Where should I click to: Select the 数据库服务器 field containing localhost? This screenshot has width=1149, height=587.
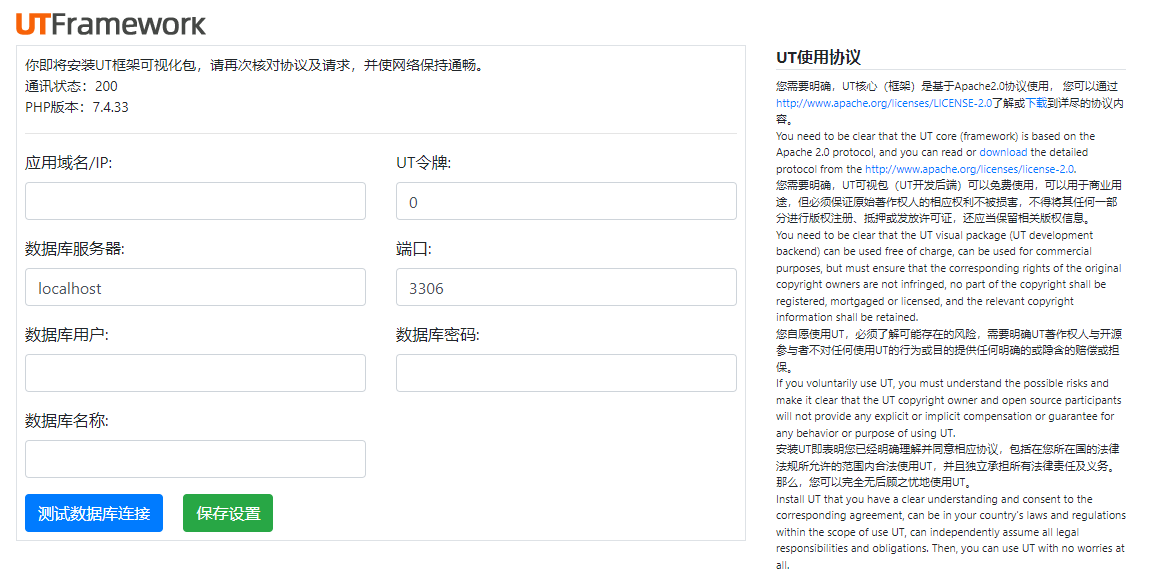195,287
